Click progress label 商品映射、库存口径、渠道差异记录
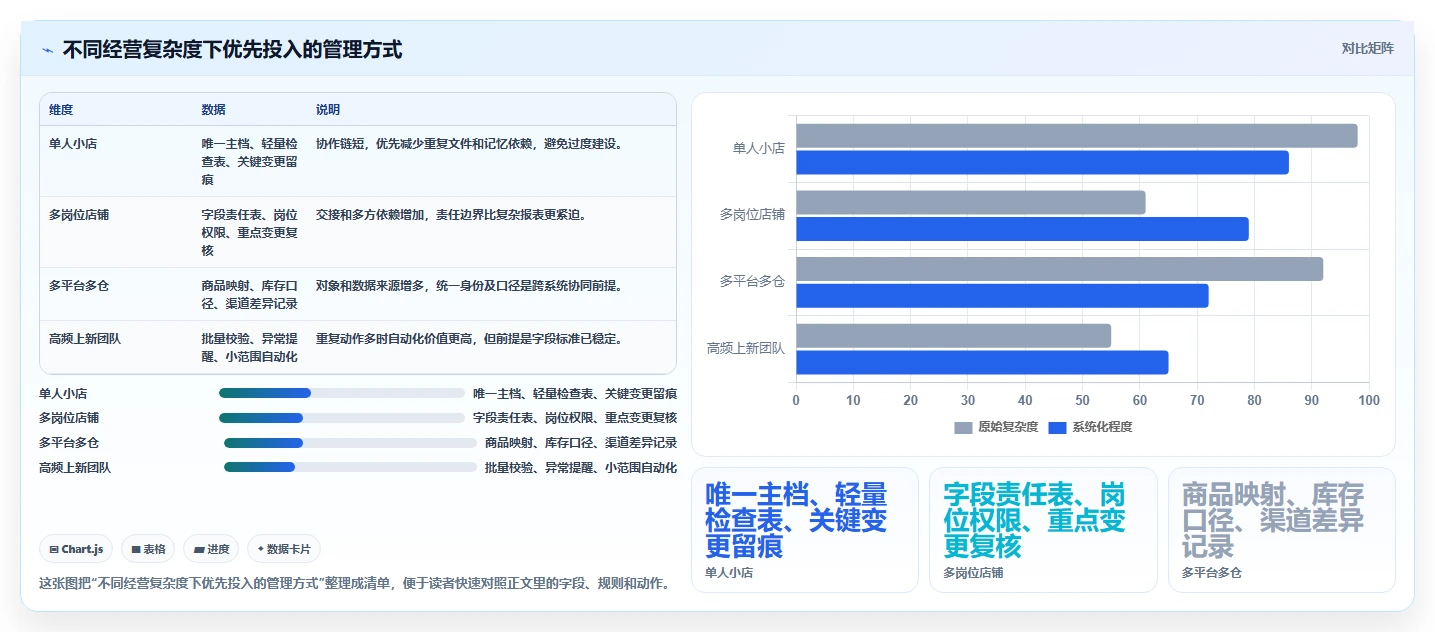Viewport: 1435px width, 632px height. [581, 442]
